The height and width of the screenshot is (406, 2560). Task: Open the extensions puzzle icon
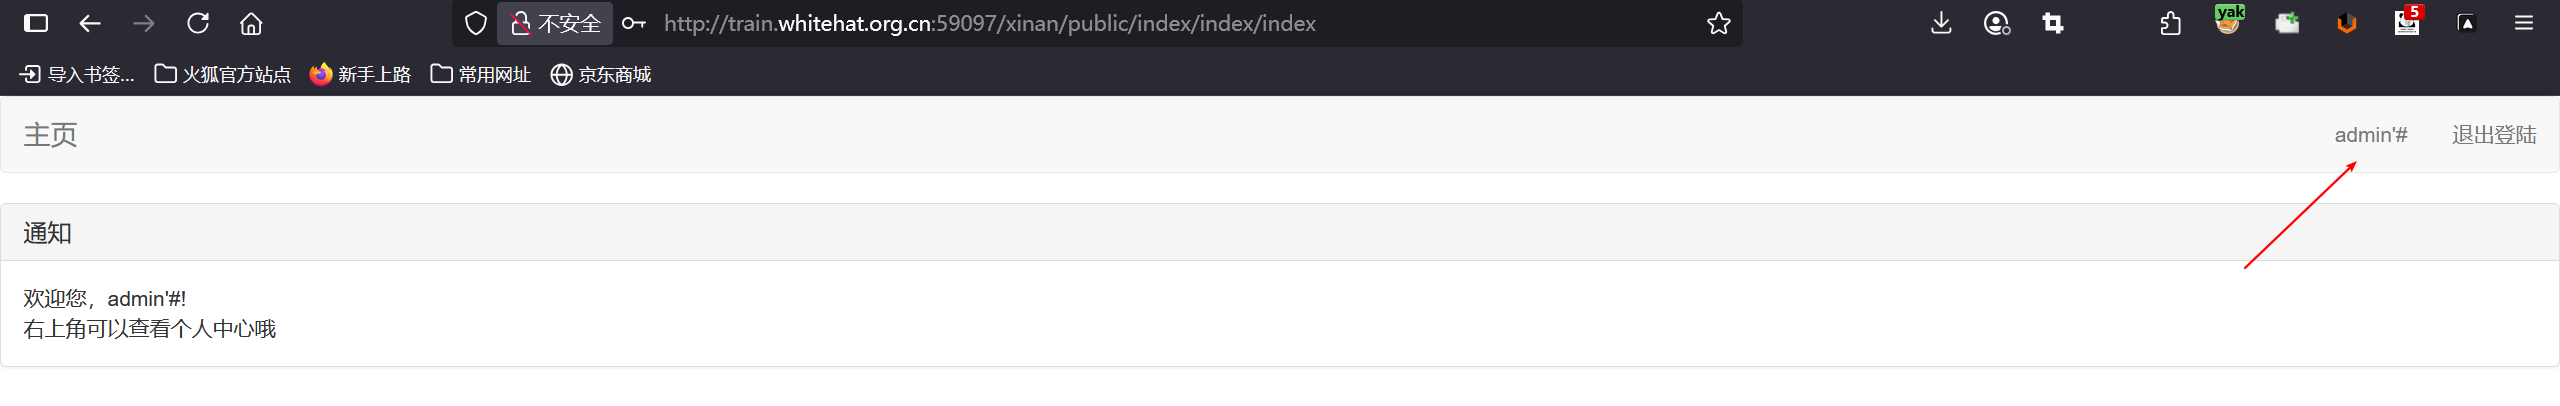(x=2170, y=23)
